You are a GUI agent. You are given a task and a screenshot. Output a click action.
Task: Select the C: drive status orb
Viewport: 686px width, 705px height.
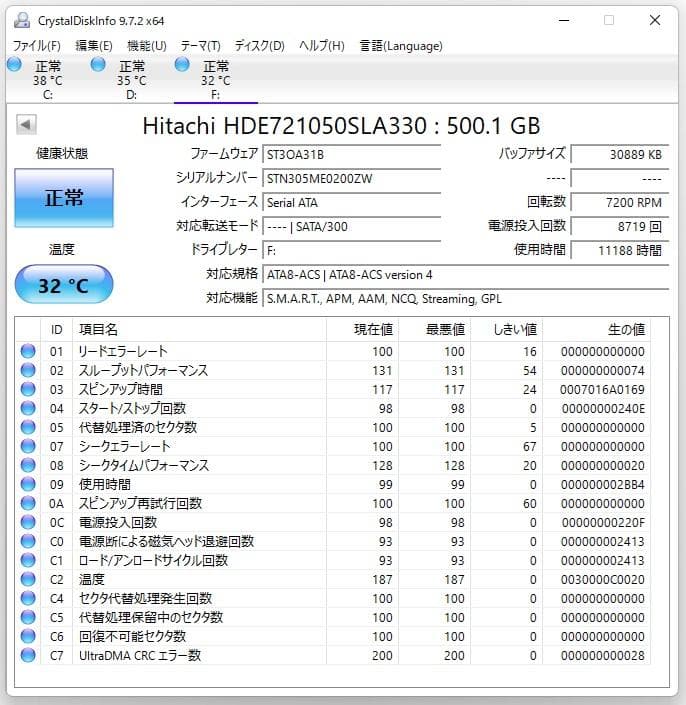(14, 65)
